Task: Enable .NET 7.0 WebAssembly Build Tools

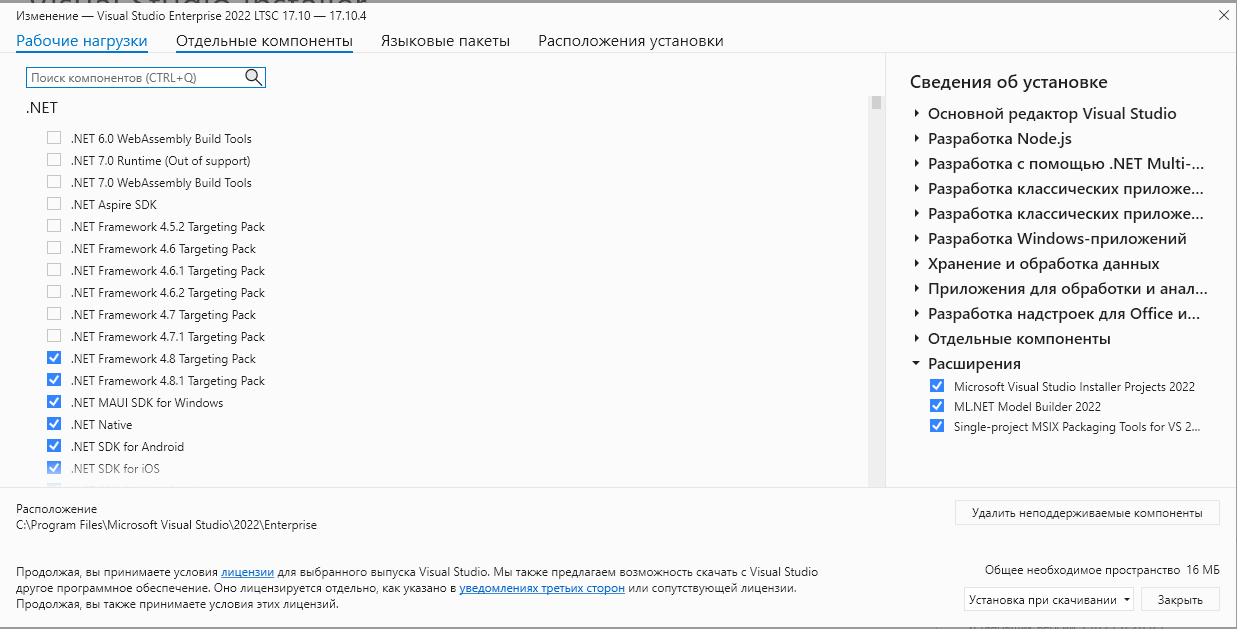Action: tap(54, 182)
